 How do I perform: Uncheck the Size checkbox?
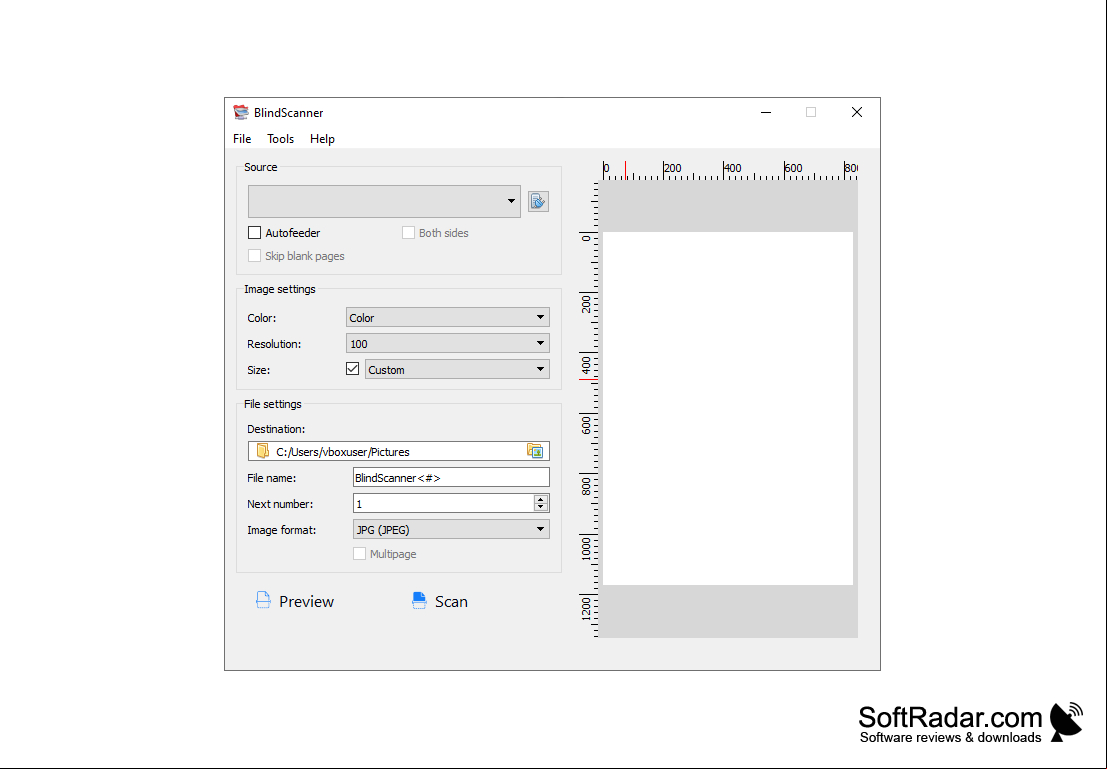[x=352, y=369]
